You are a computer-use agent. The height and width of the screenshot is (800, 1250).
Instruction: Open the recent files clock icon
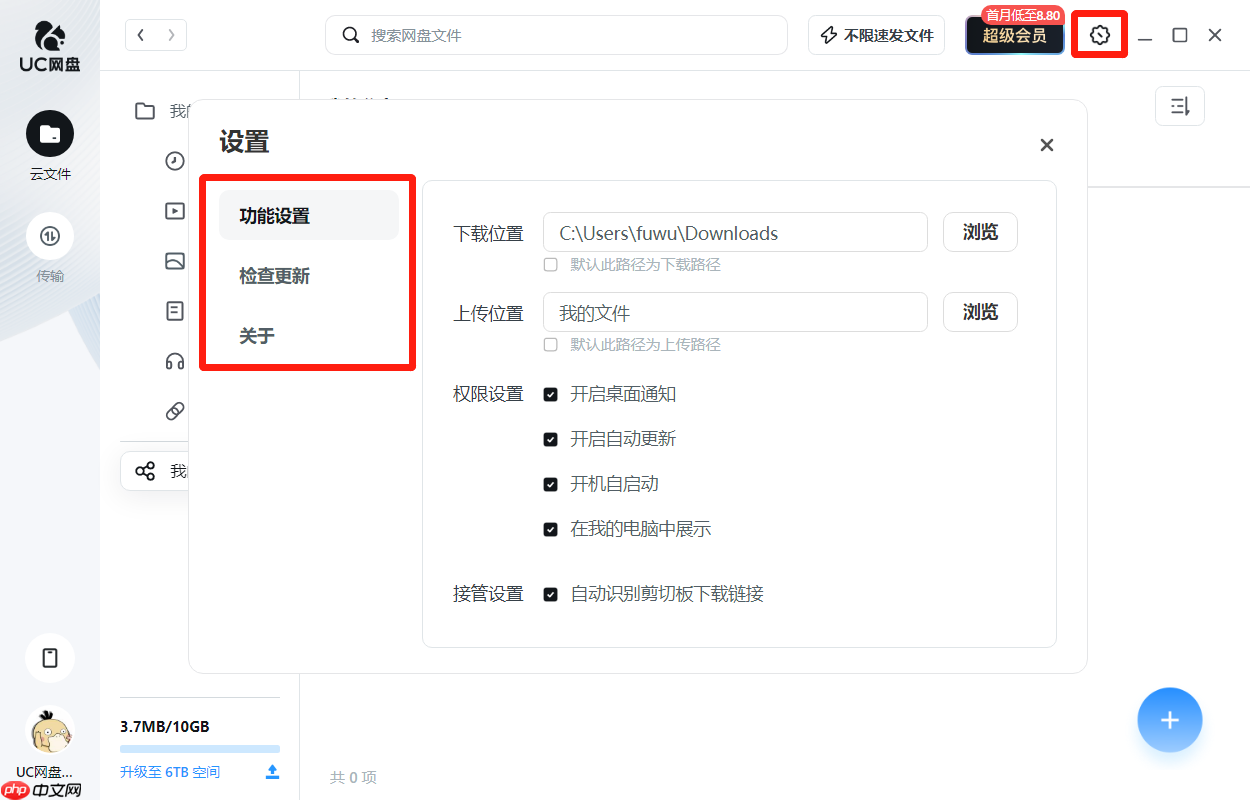tap(175, 161)
